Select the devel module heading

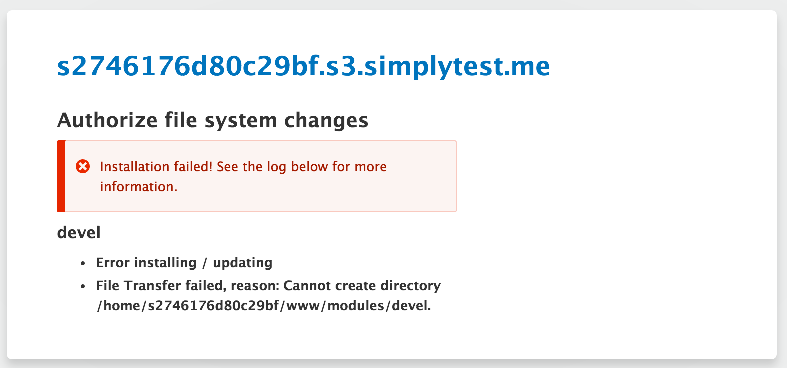pos(79,232)
